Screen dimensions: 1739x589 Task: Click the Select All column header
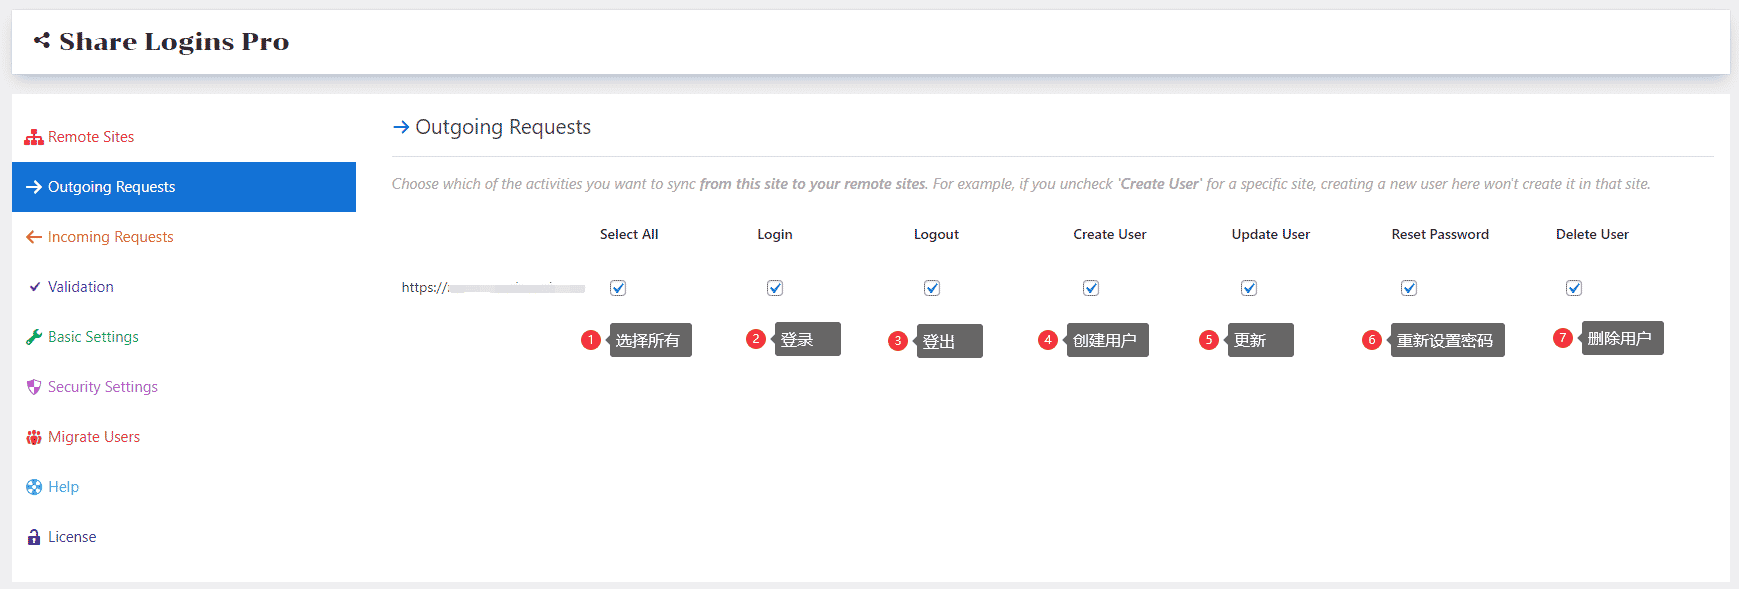[x=629, y=234]
